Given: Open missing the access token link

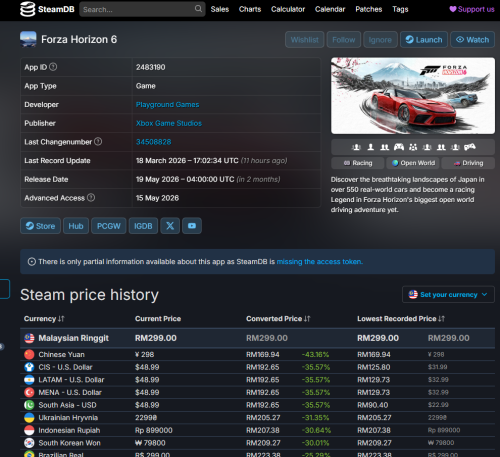Looking at the screenshot, I should pyautogui.click(x=320, y=262).
